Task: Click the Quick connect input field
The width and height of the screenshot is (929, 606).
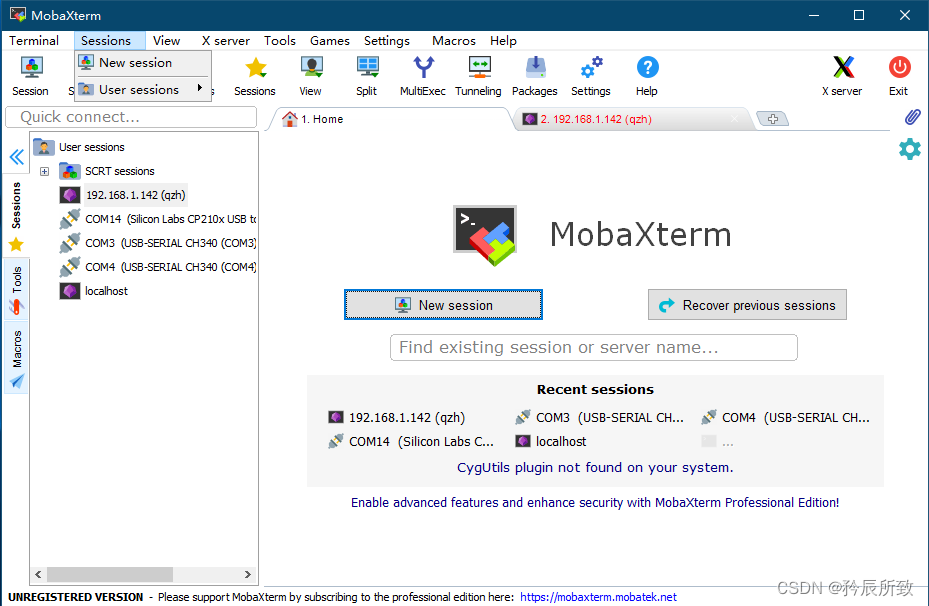Action: click(x=131, y=117)
